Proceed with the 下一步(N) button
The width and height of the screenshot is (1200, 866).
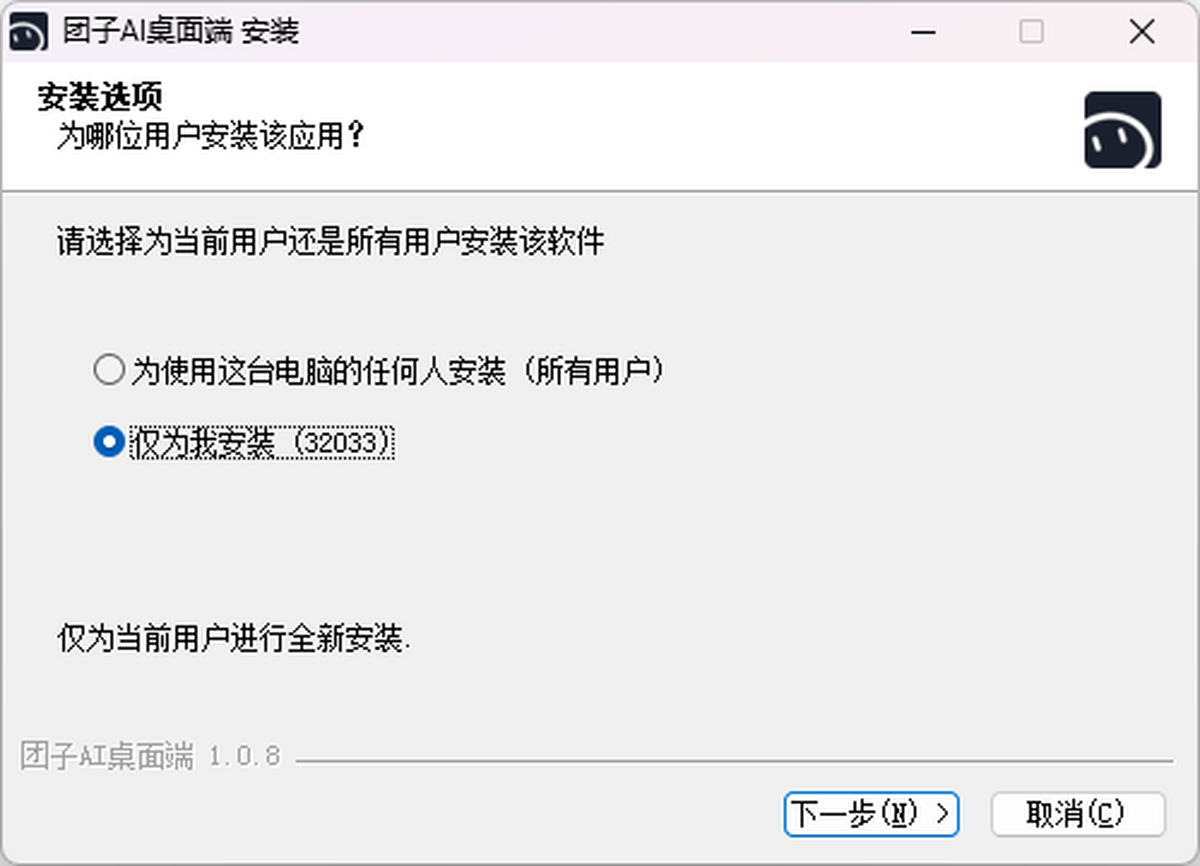tap(871, 814)
